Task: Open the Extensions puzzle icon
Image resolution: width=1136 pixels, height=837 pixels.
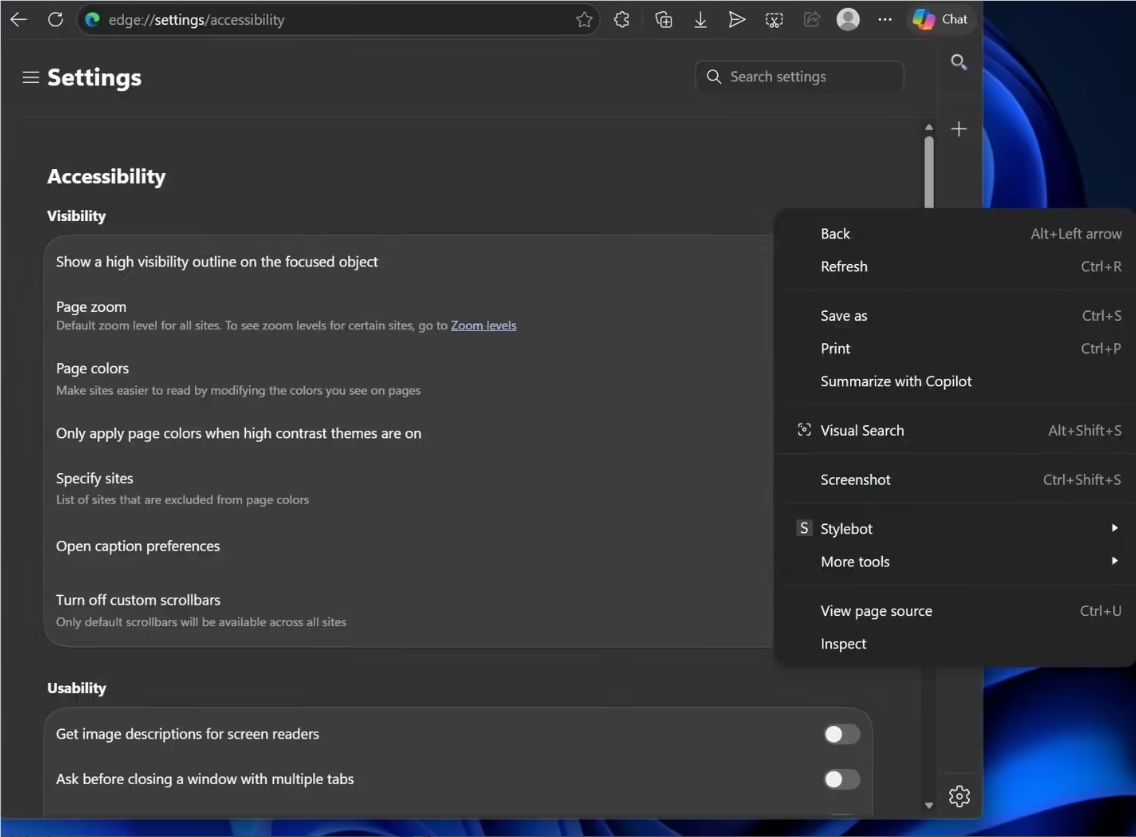Action: coord(622,19)
